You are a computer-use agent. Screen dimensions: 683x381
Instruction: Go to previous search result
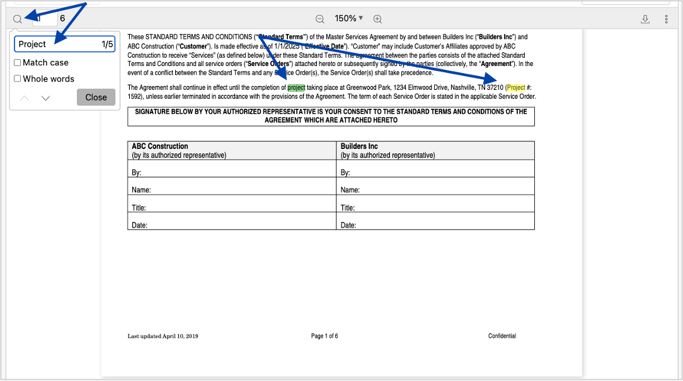(x=25, y=98)
